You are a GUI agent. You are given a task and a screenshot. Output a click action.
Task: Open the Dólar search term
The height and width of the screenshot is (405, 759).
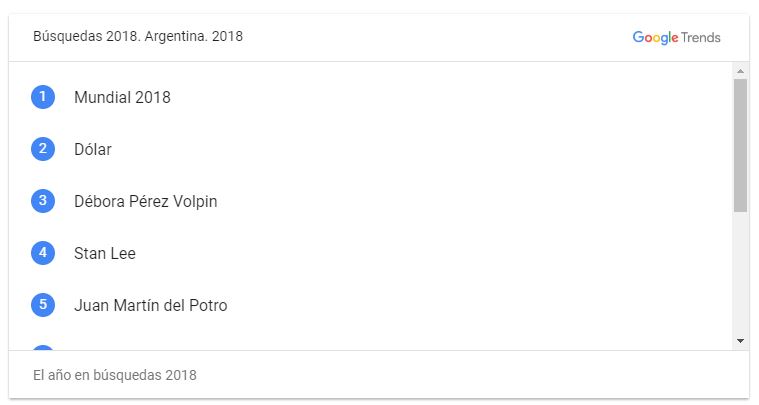click(x=93, y=149)
